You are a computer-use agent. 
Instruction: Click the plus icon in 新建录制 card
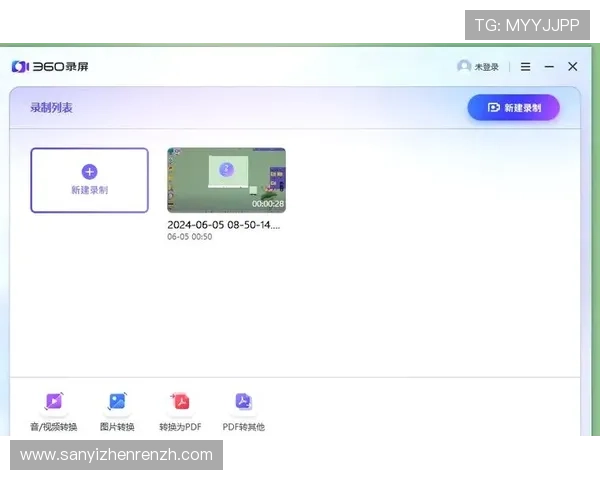tap(90, 171)
